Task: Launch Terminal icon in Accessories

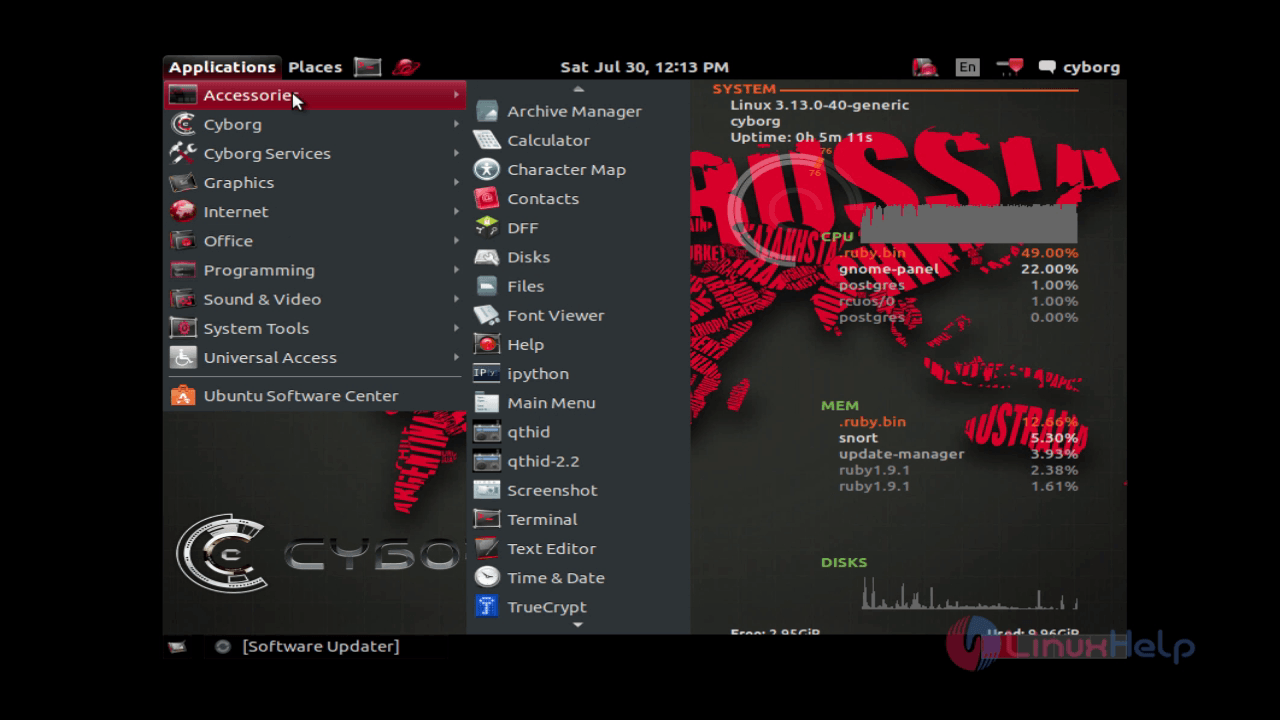Action: pos(486,519)
